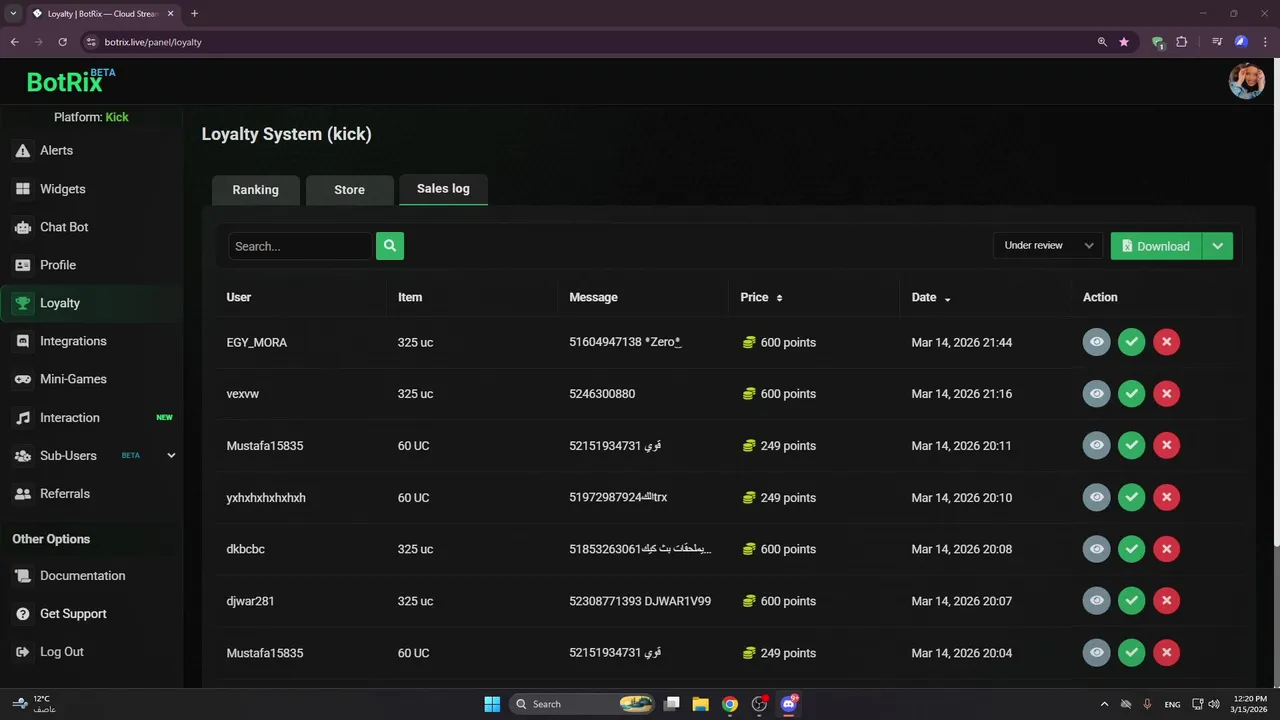Image resolution: width=1280 pixels, height=720 pixels.
Task: Open Mini-Games section
Action: point(73,379)
